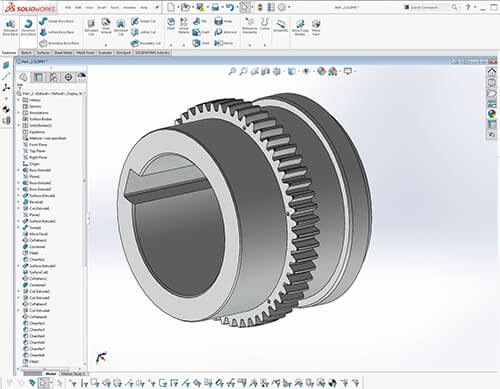Select the Intersect tool
Image resolution: width=500 pixels, height=389 pixels.
(226, 32)
